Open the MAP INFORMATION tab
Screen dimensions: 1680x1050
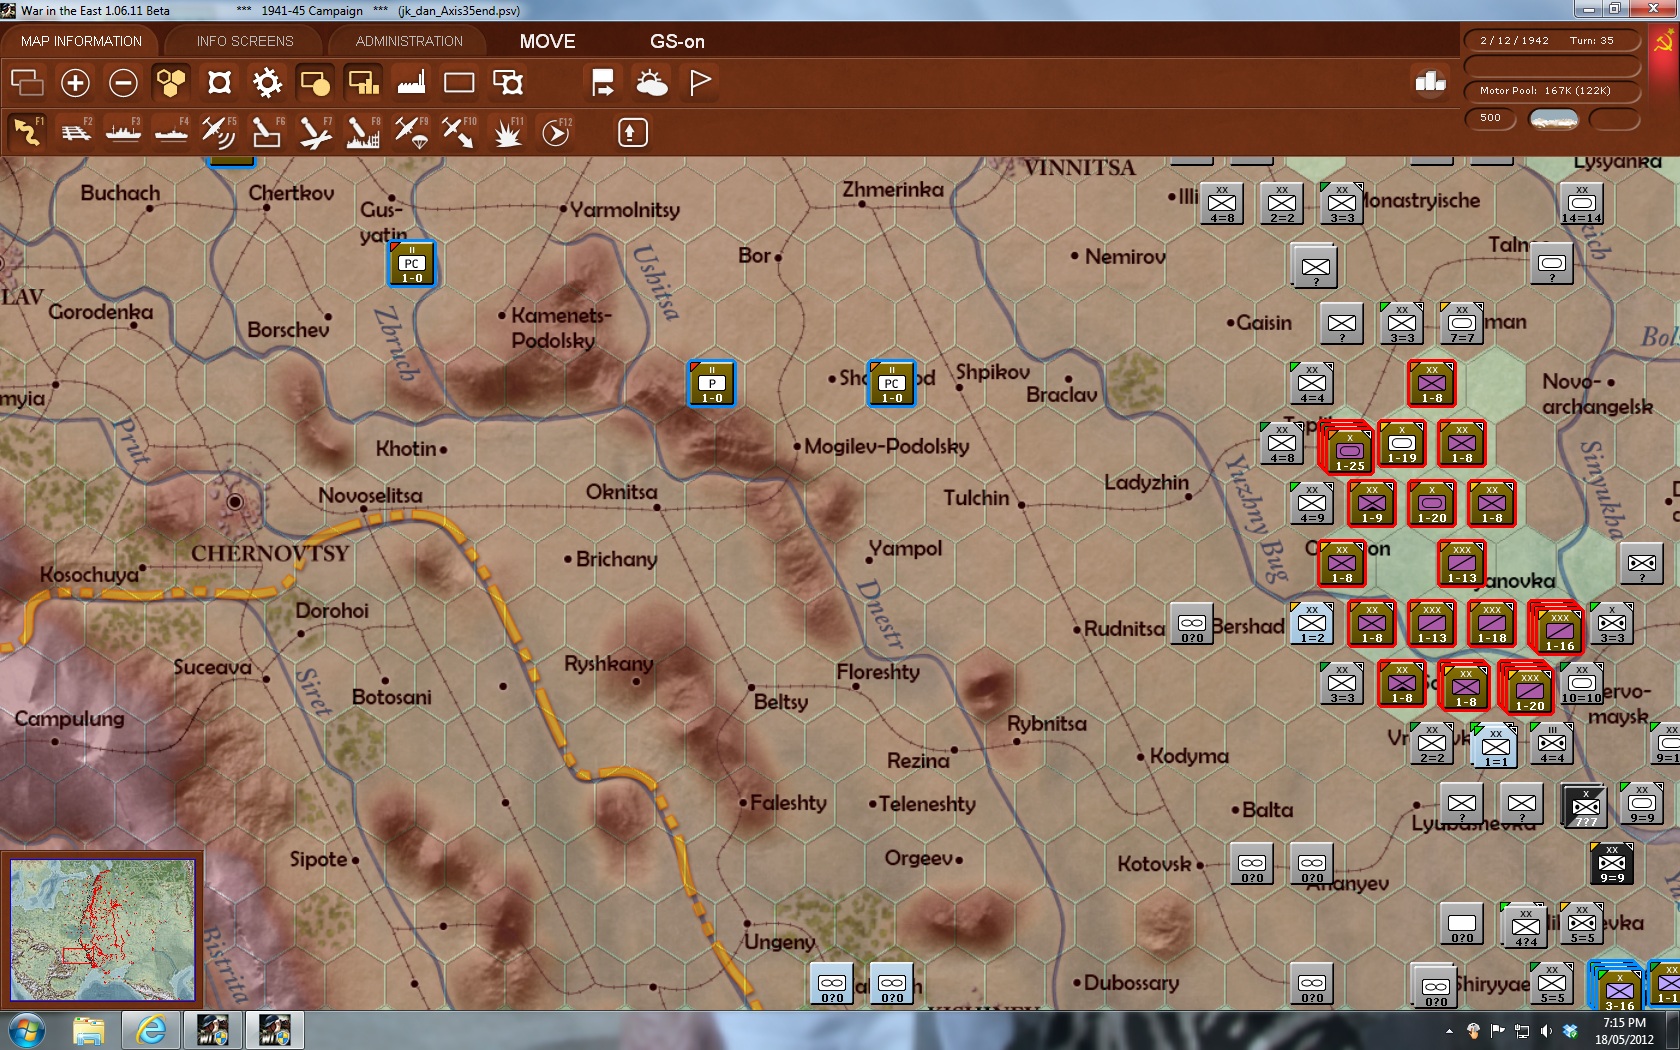(x=81, y=41)
